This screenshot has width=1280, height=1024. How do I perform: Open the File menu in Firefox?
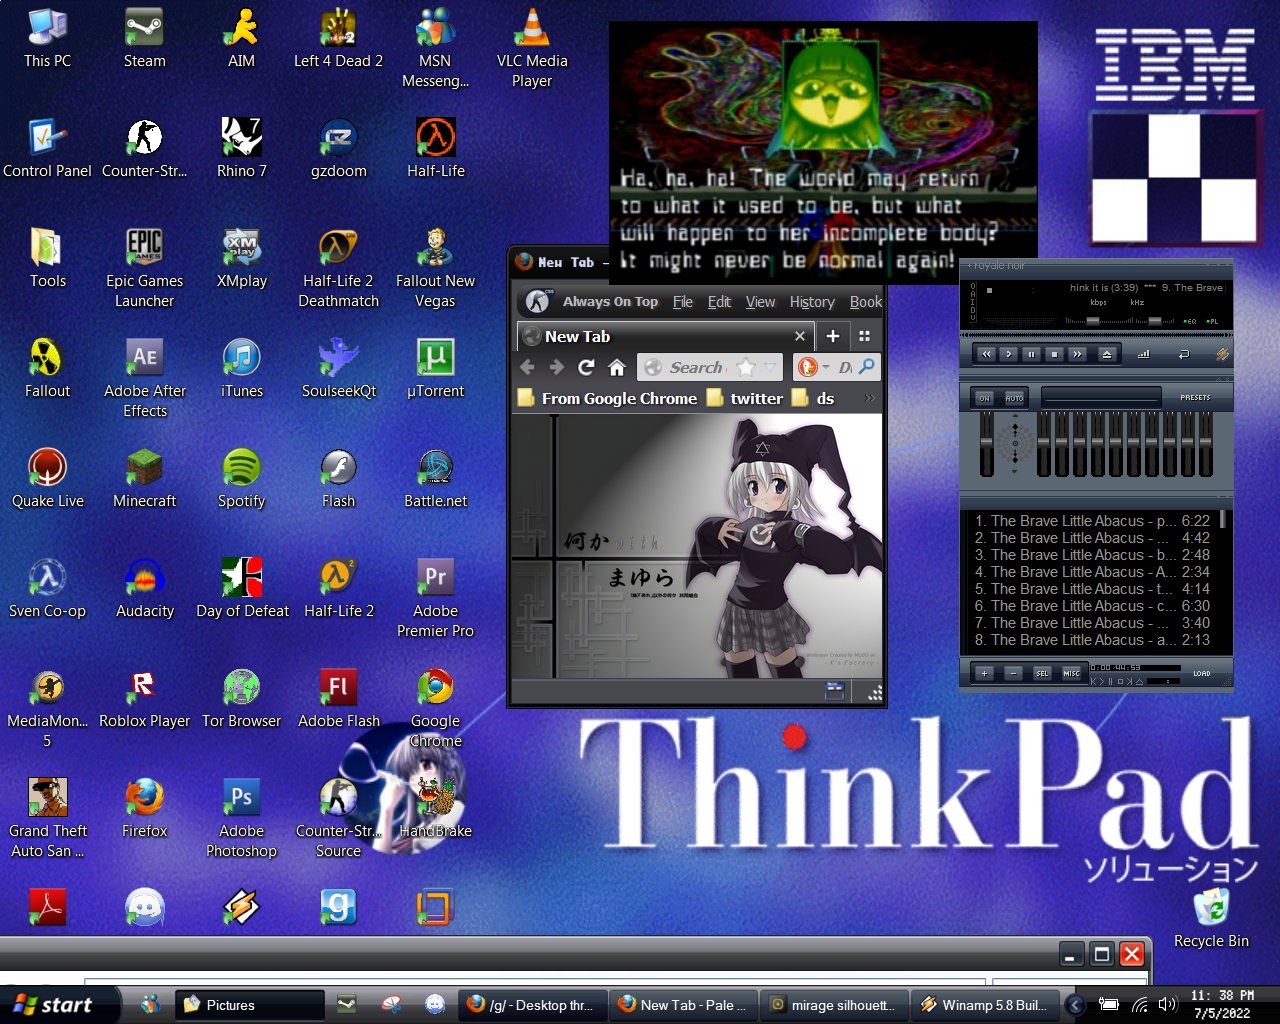(683, 301)
